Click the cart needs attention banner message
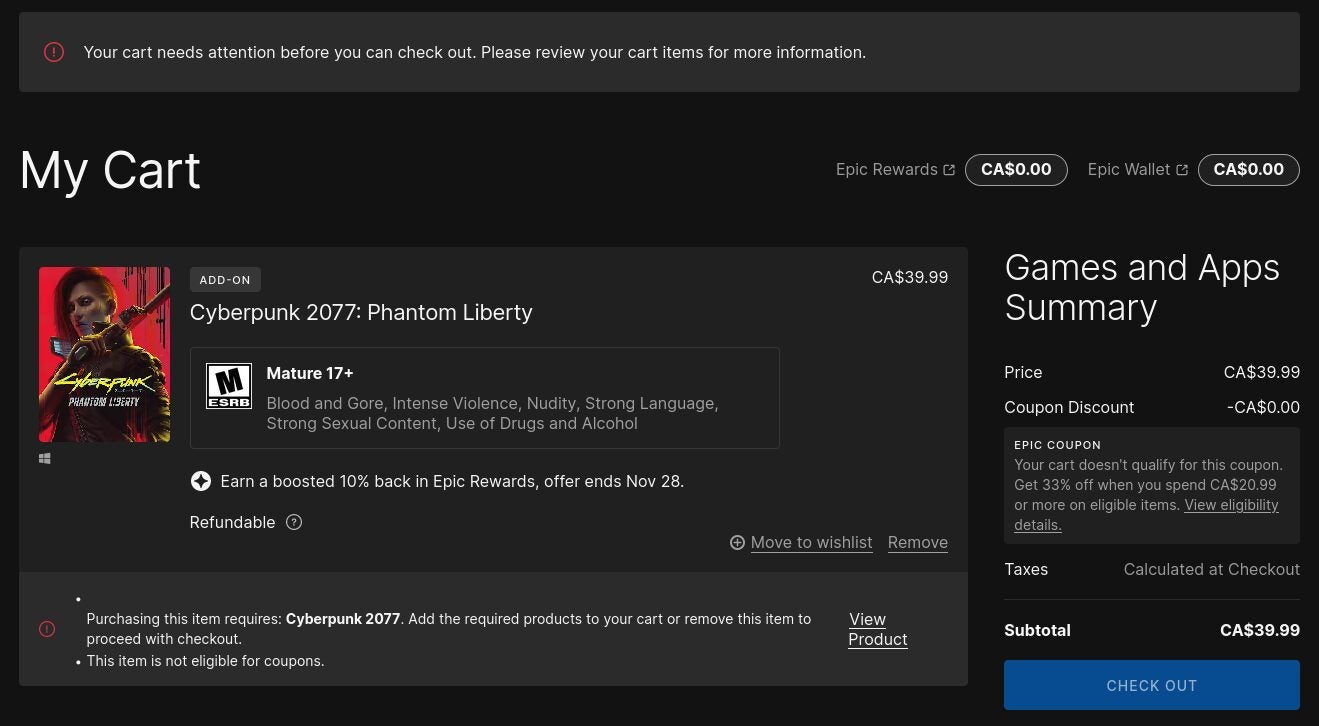1319x726 pixels. coord(475,52)
